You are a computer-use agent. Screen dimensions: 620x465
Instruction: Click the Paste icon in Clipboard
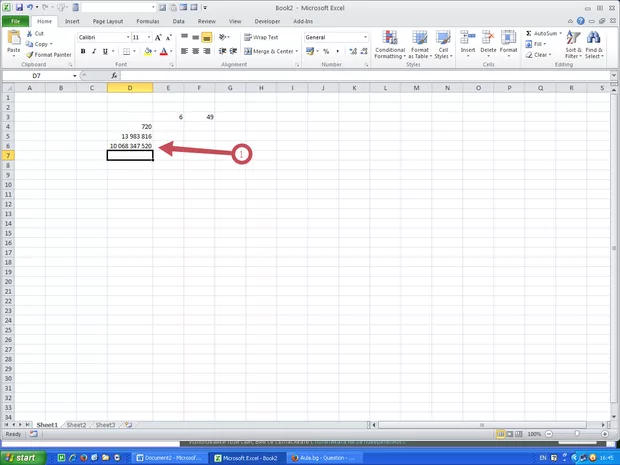[x=14, y=40]
